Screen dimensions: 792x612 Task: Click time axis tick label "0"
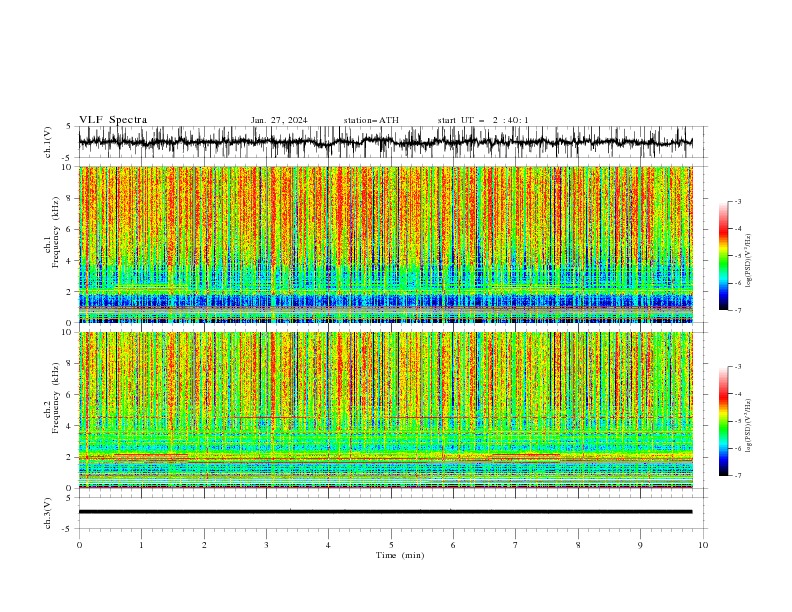[79, 545]
